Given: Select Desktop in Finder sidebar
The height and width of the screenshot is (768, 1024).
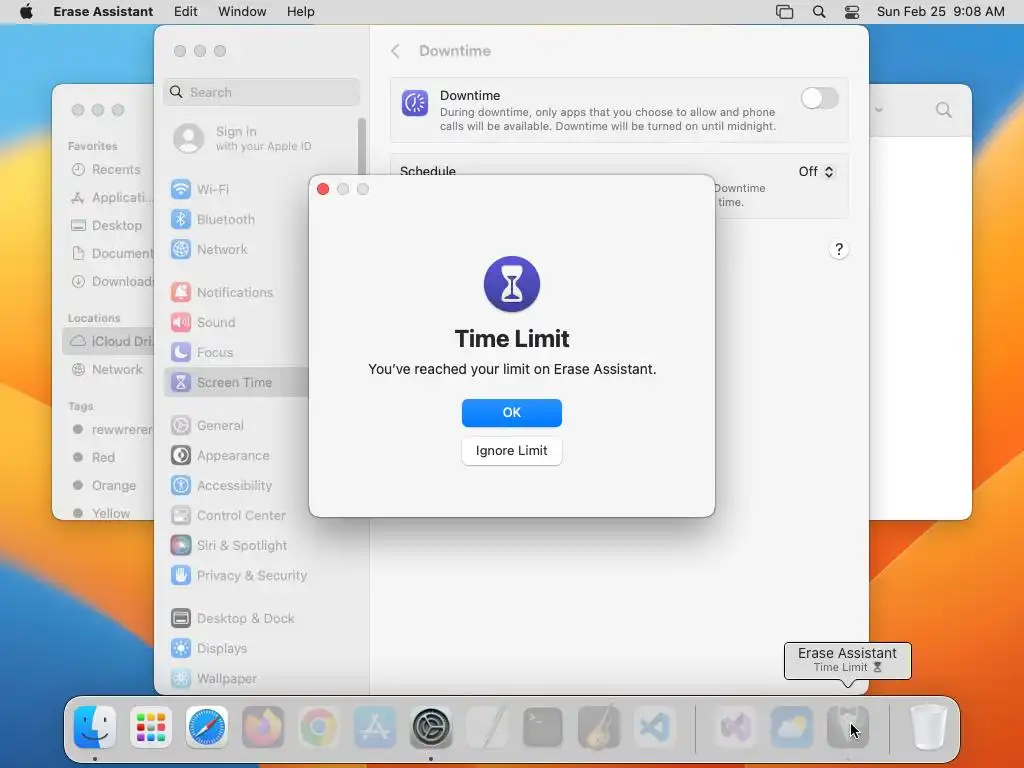Looking at the screenshot, I should coord(107,225).
